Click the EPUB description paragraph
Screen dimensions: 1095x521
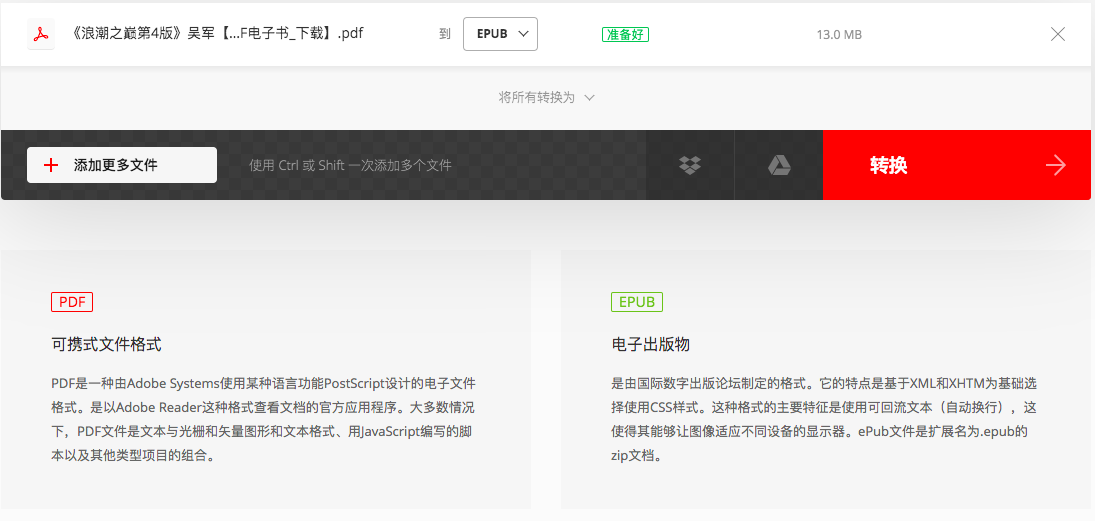click(824, 420)
